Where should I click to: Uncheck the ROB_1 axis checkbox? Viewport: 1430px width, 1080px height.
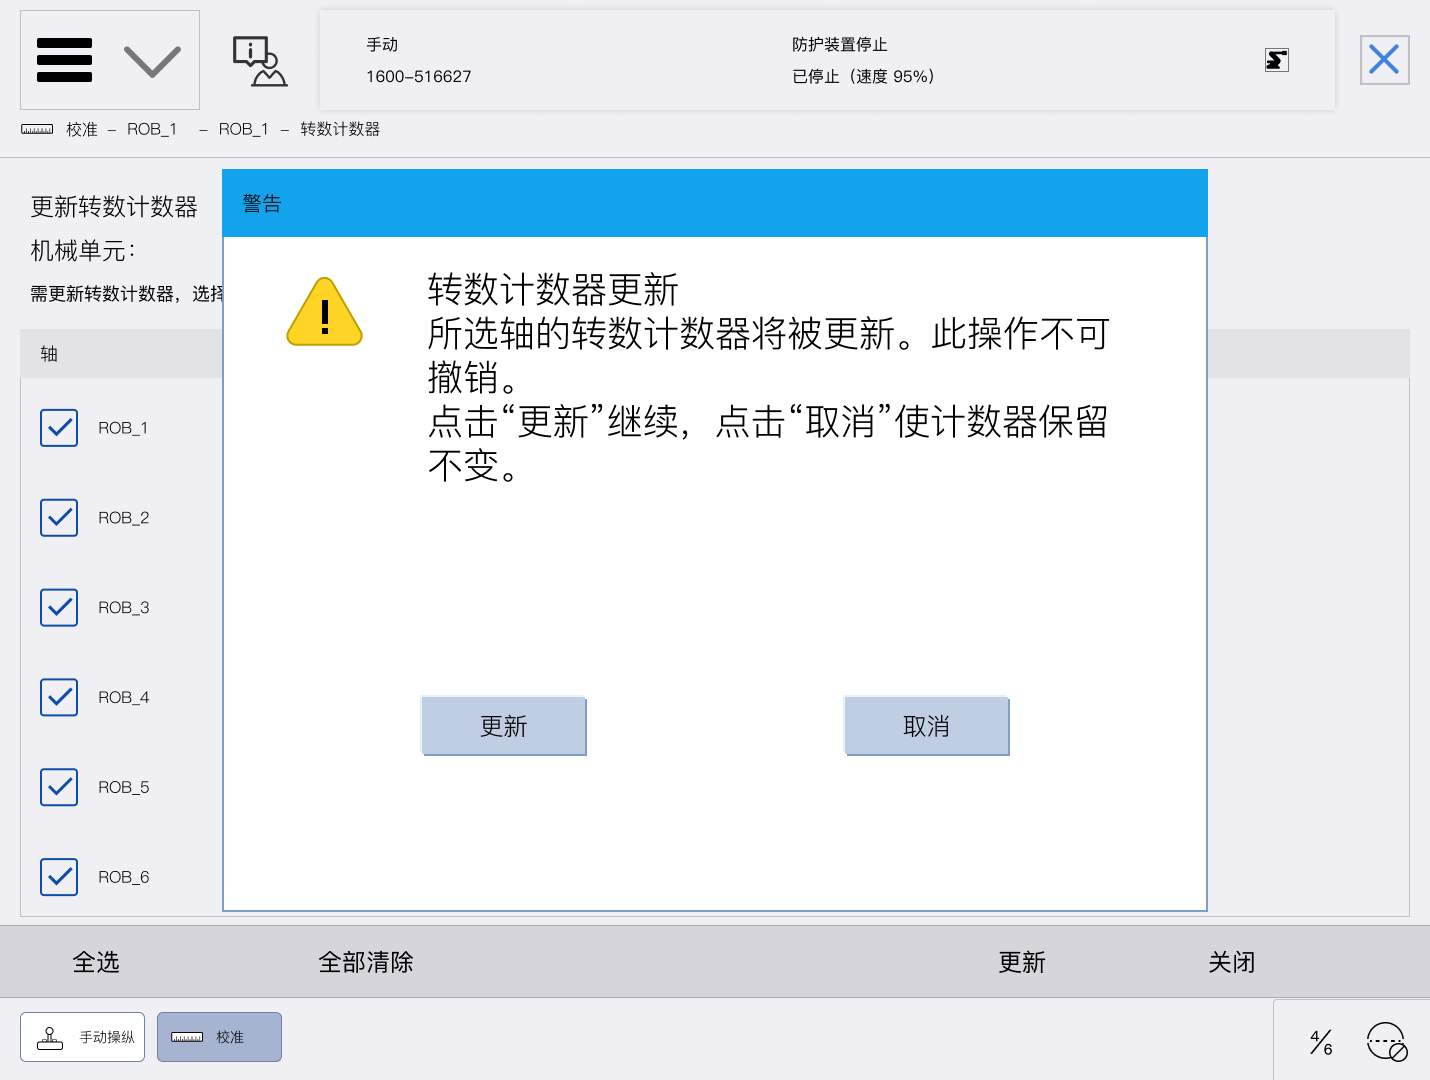point(59,428)
